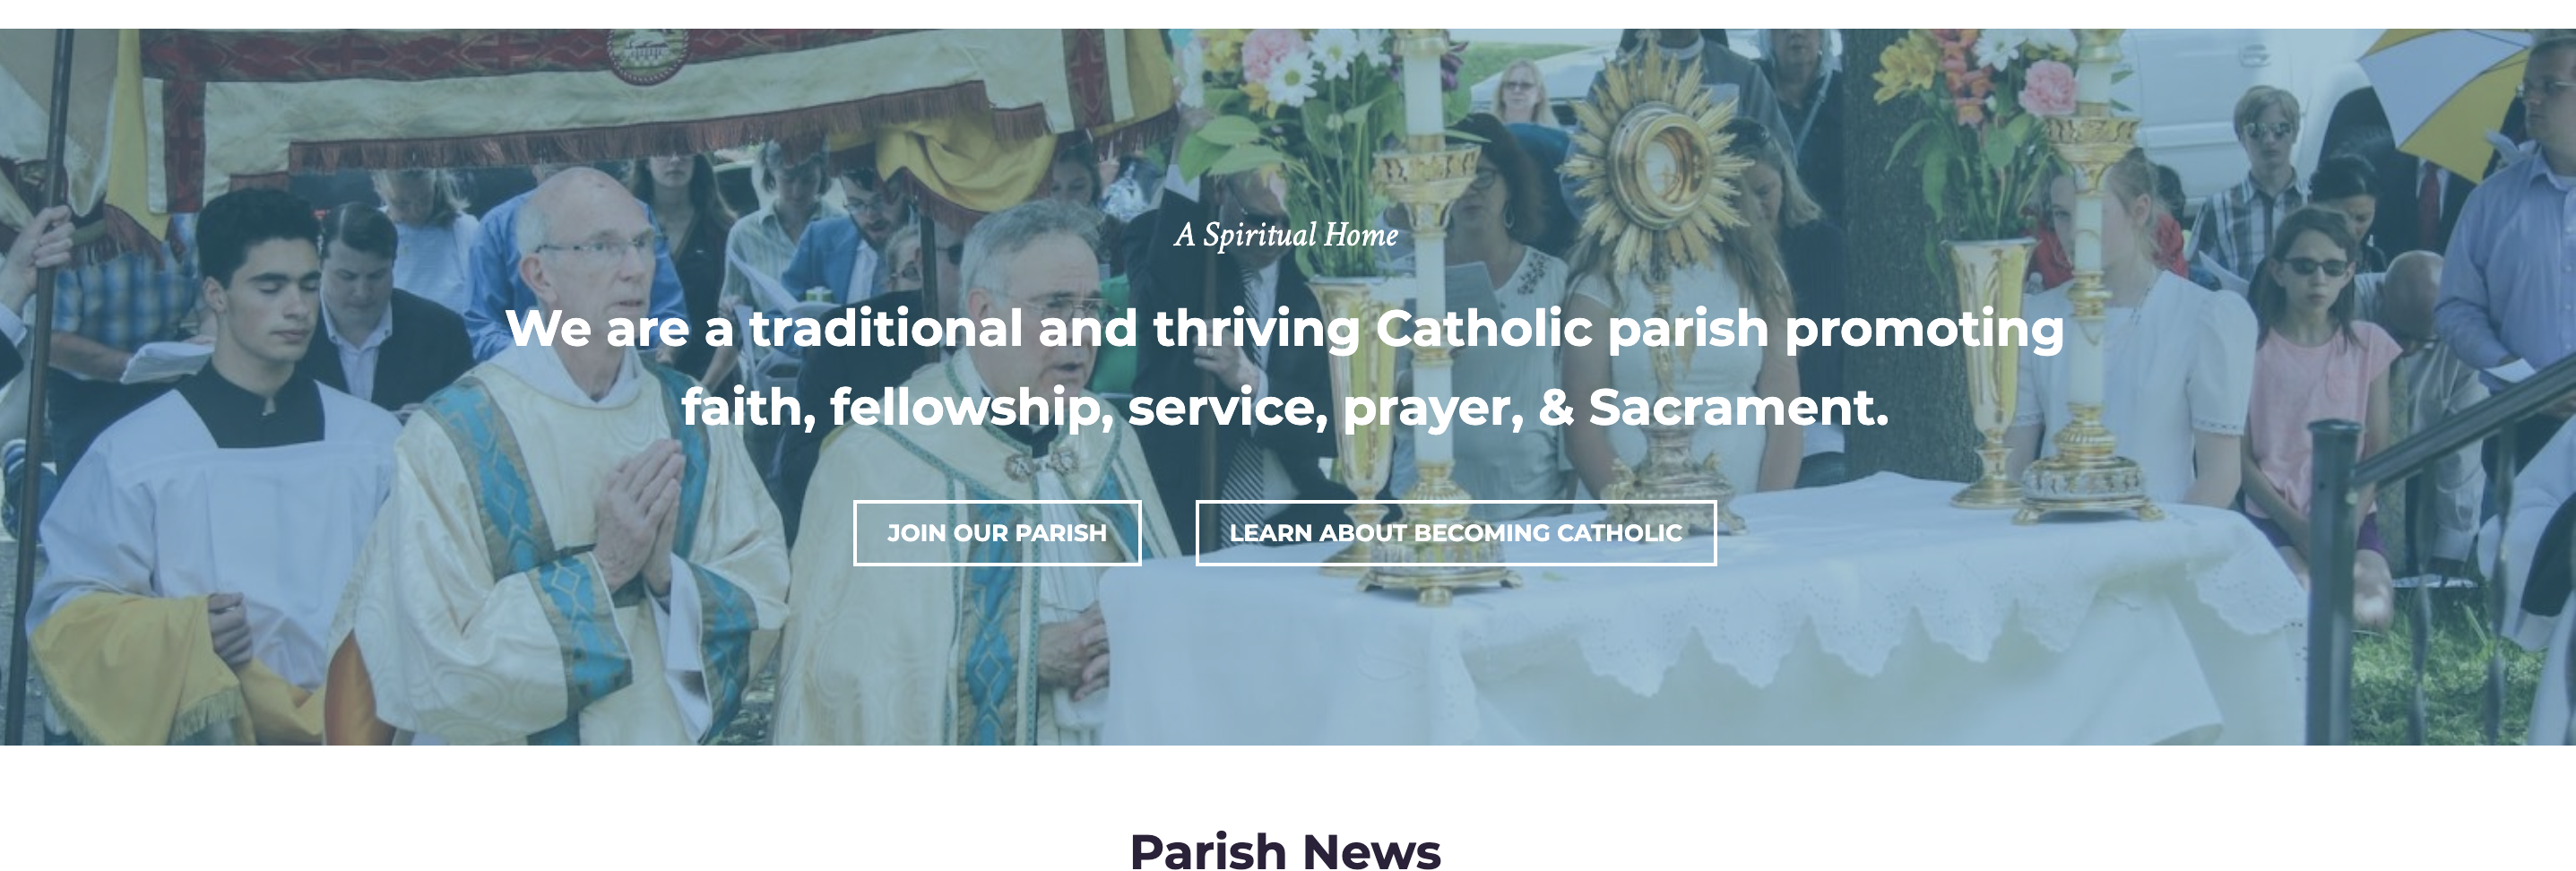The height and width of the screenshot is (871, 2576).
Task: Click the headline line mentioning traditional and thriving
Action: [1285, 328]
